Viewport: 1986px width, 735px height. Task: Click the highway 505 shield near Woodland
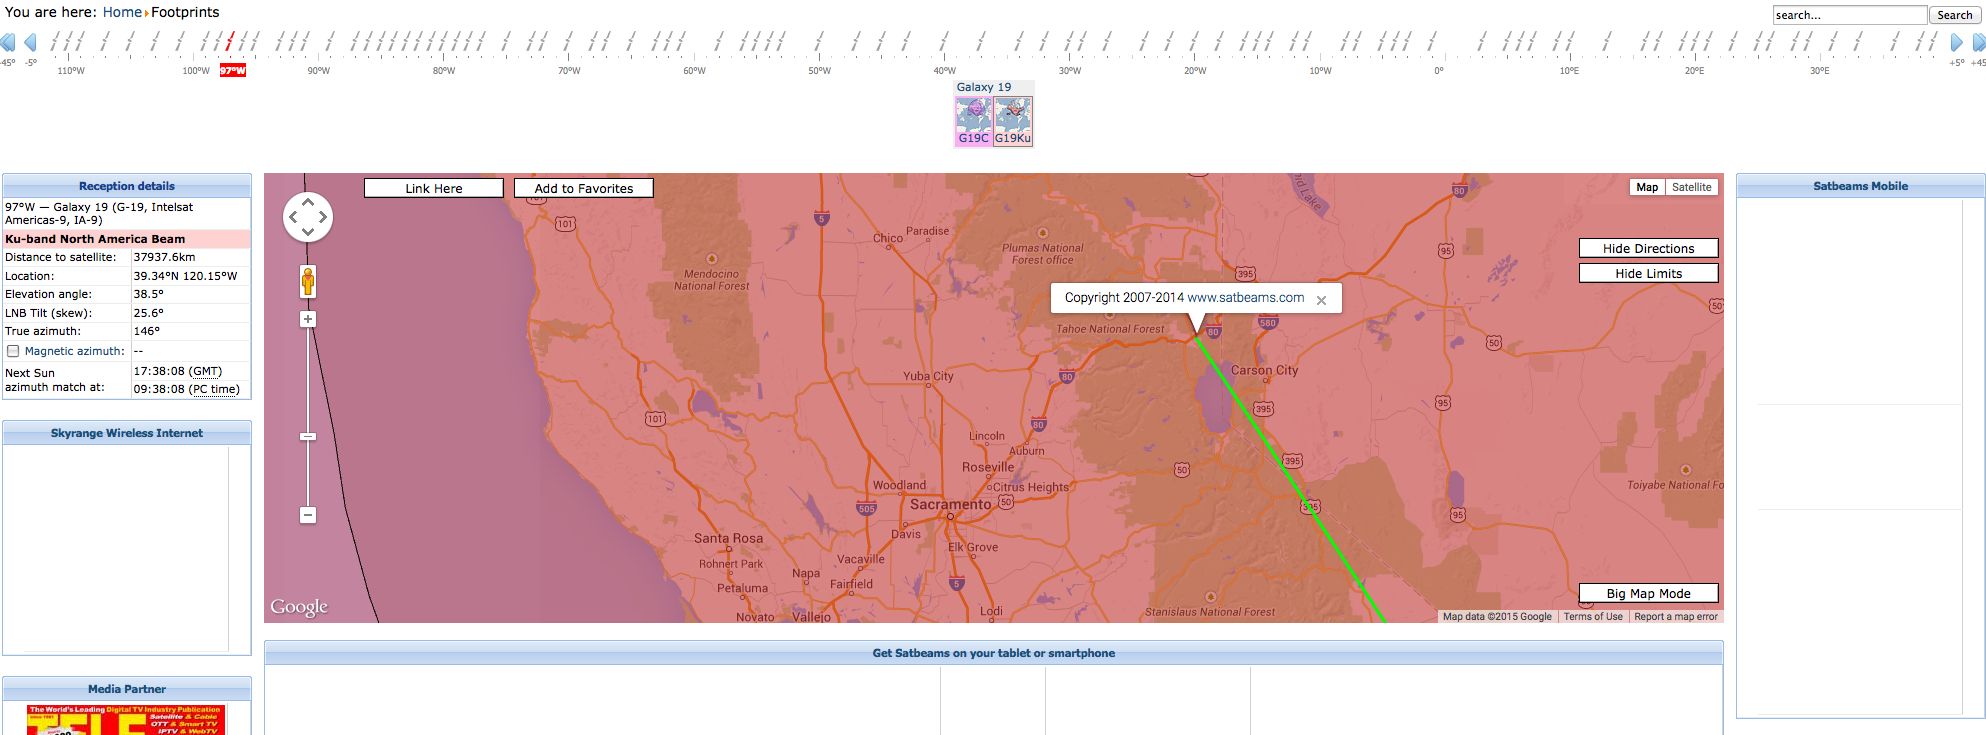pos(866,508)
